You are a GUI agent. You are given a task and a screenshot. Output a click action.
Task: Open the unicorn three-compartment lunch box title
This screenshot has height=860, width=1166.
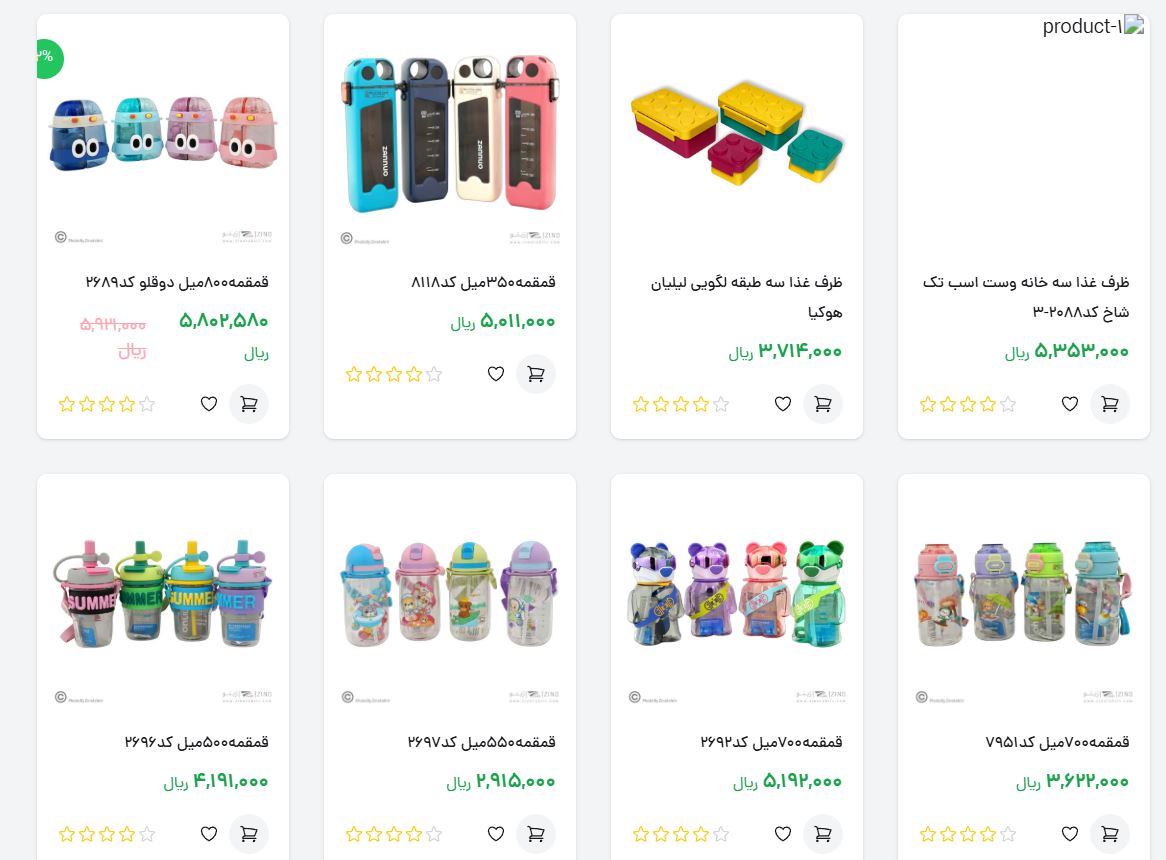coord(1026,297)
